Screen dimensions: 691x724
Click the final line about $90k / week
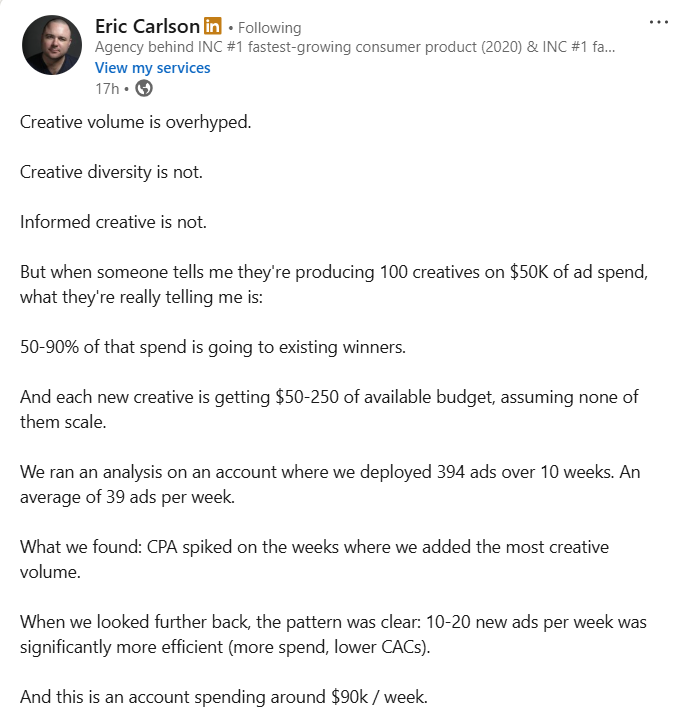tap(223, 697)
